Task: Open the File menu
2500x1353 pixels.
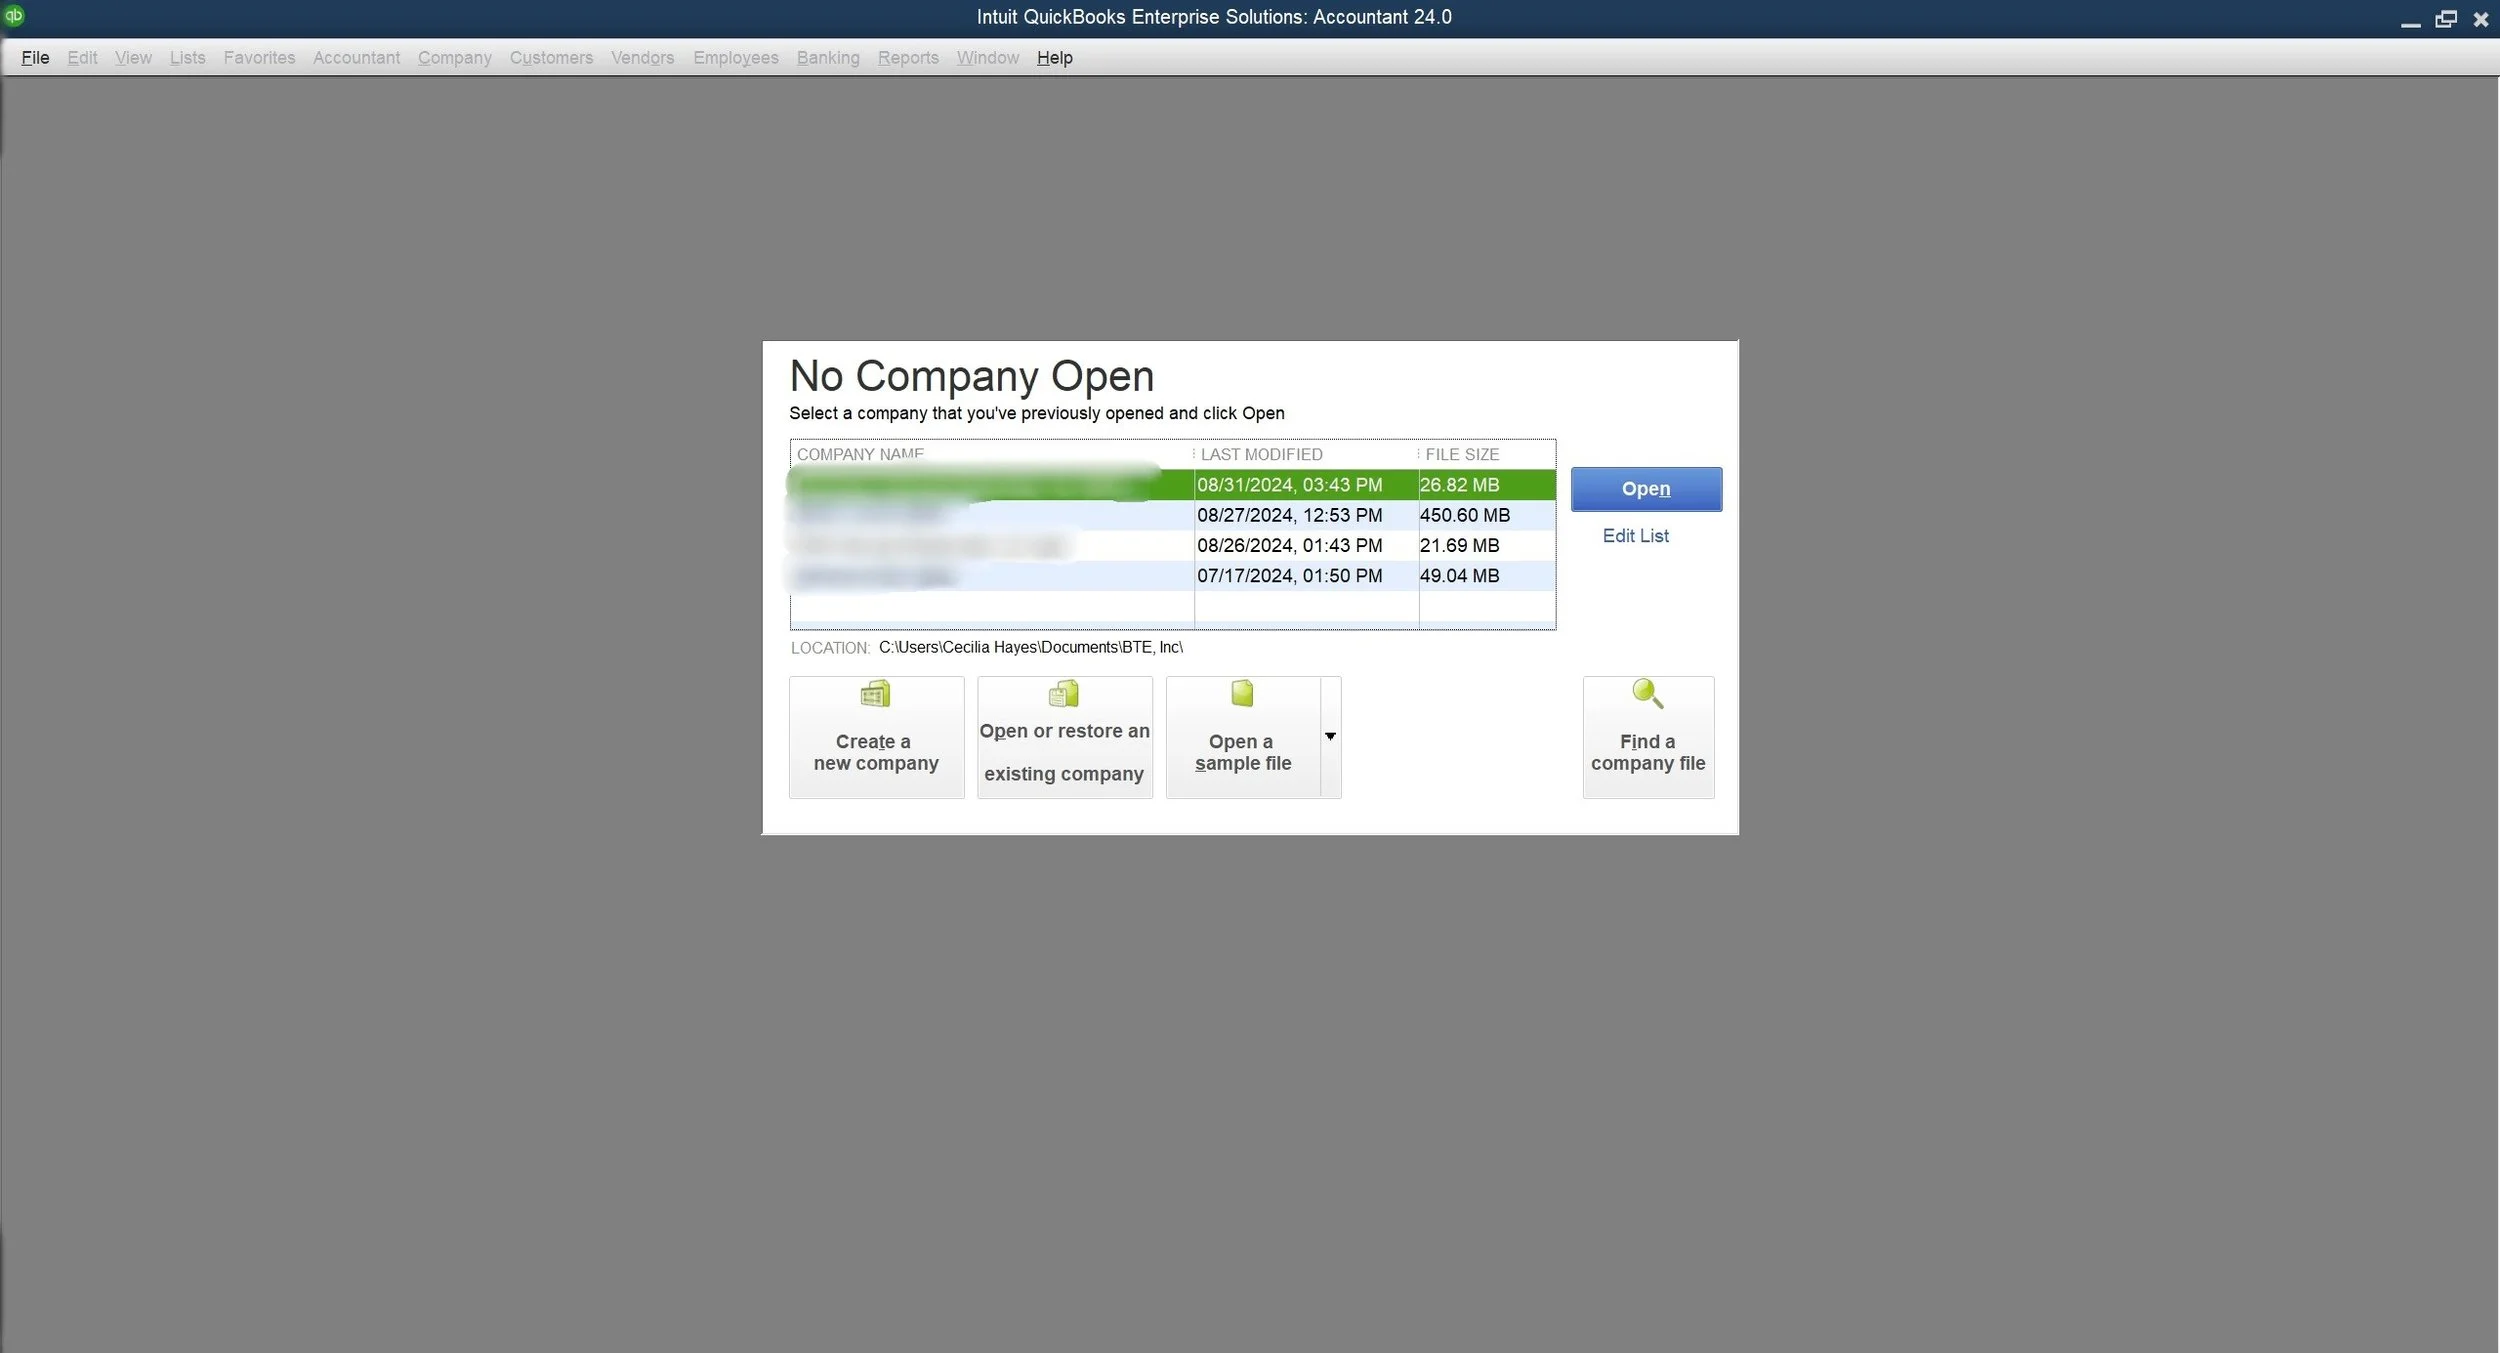Action: click(x=35, y=58)
